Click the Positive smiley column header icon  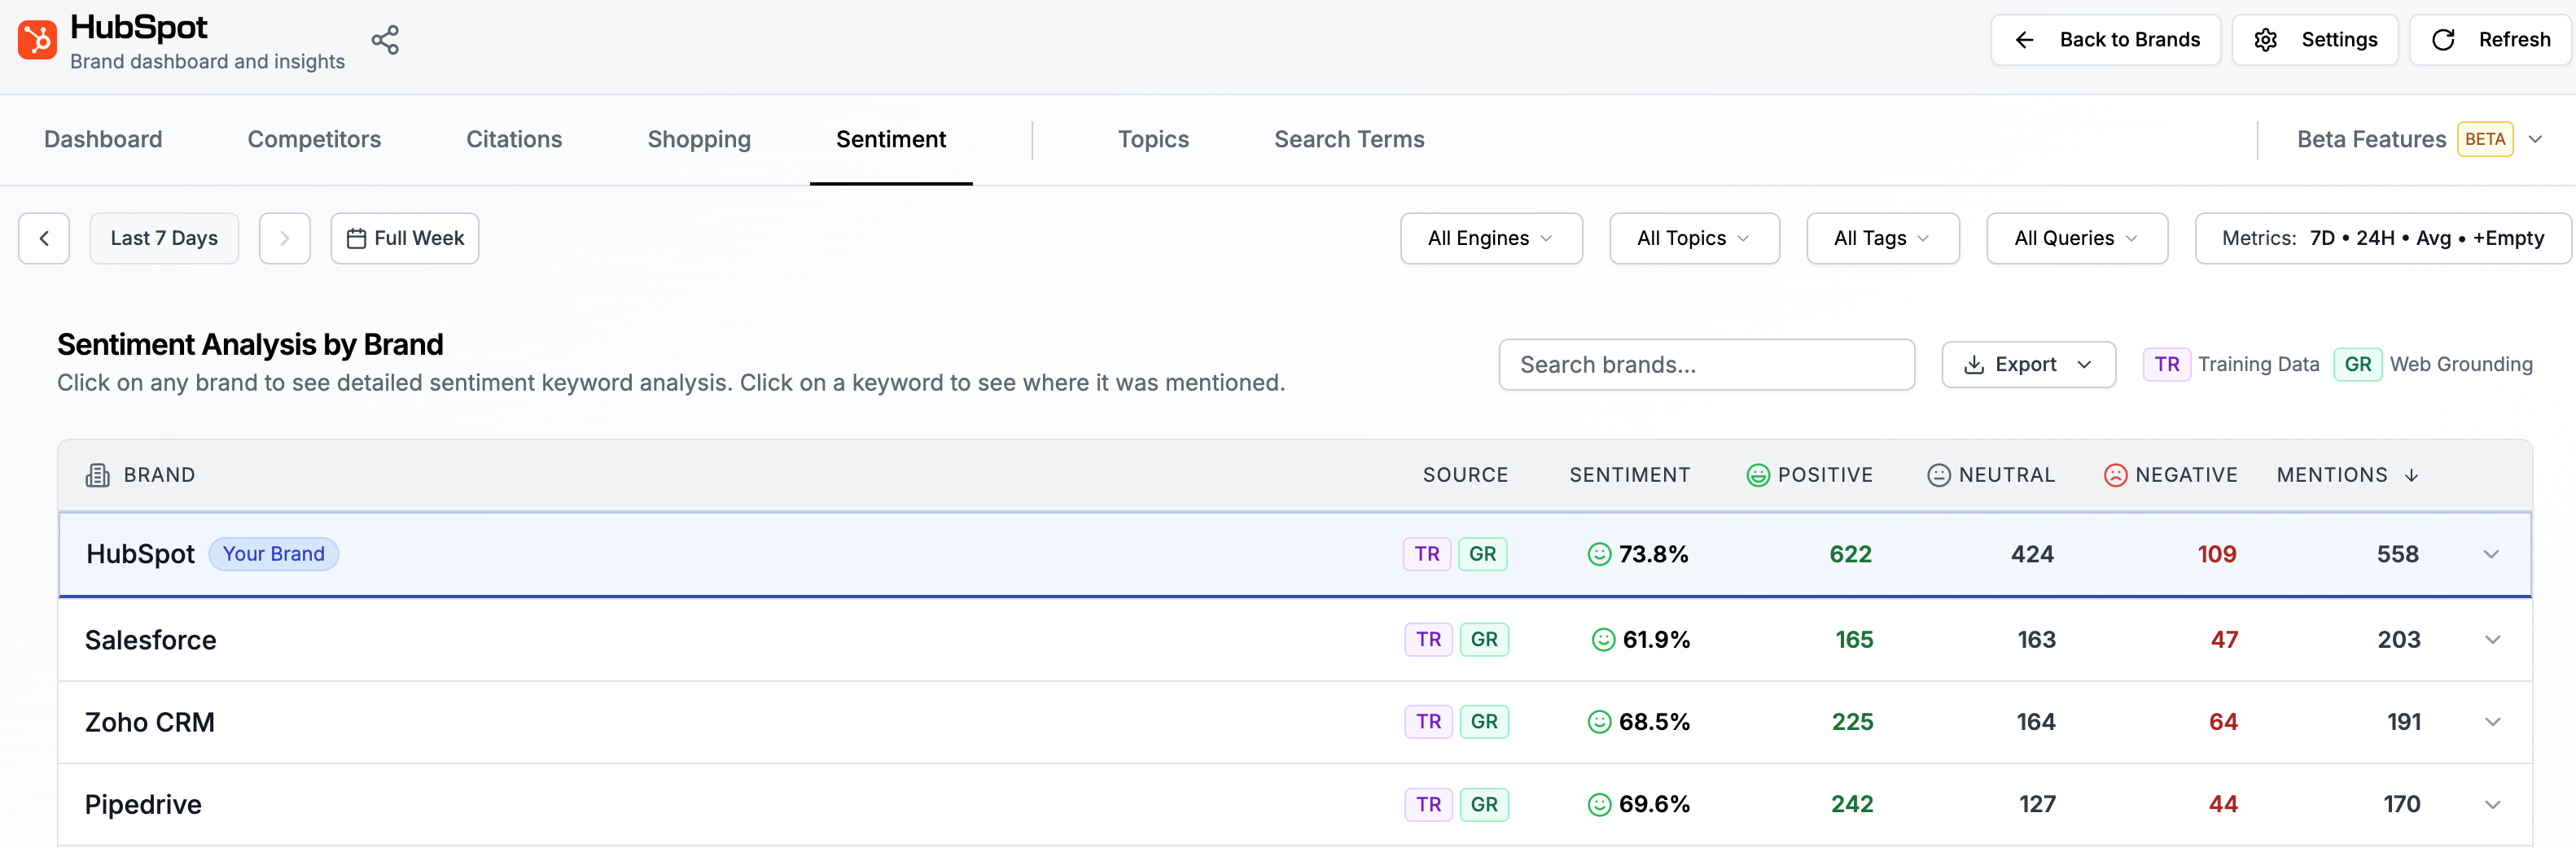click(x=1758, y=475)
